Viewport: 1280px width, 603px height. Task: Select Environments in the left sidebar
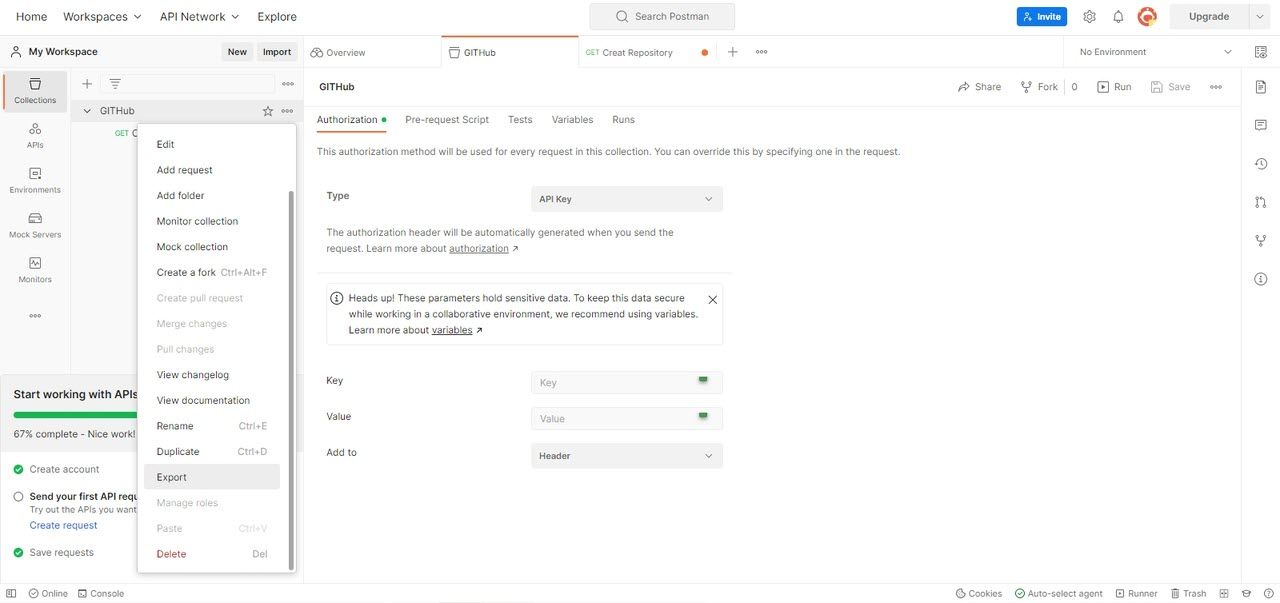(x=30, y=178)
